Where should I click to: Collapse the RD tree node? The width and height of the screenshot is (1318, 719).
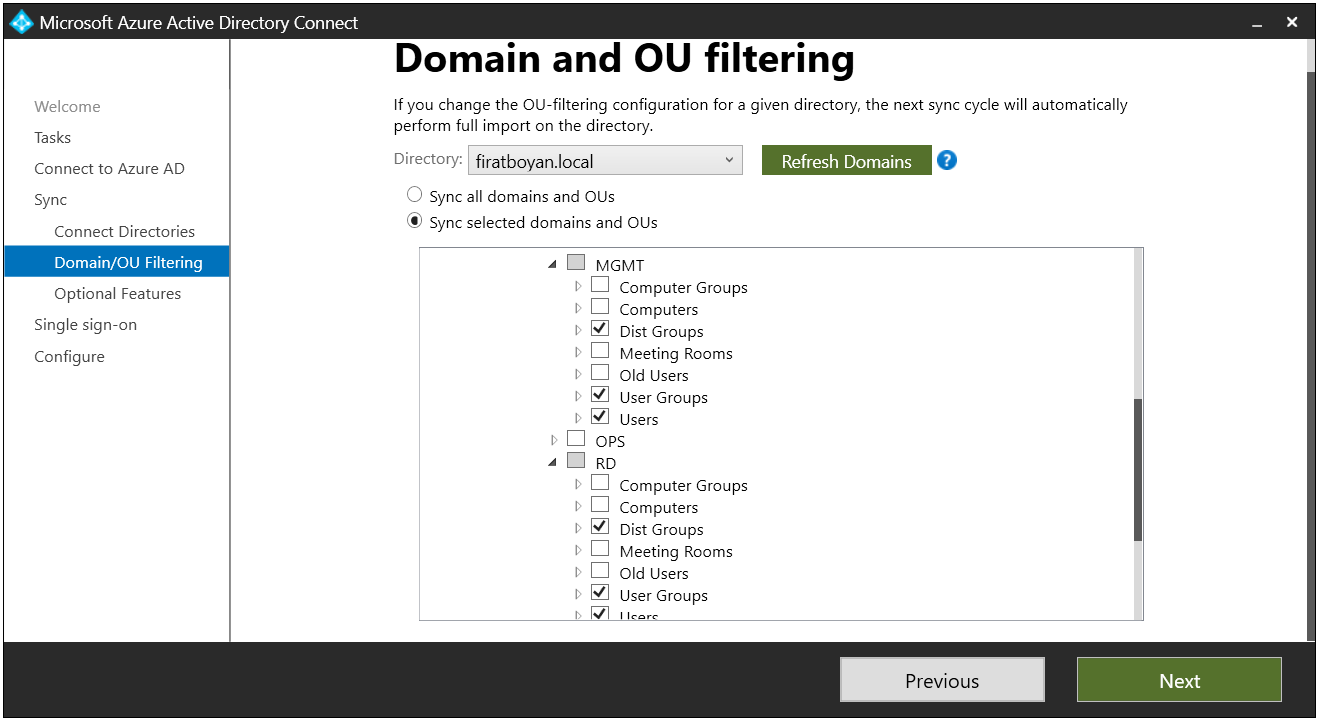point(552,463)
